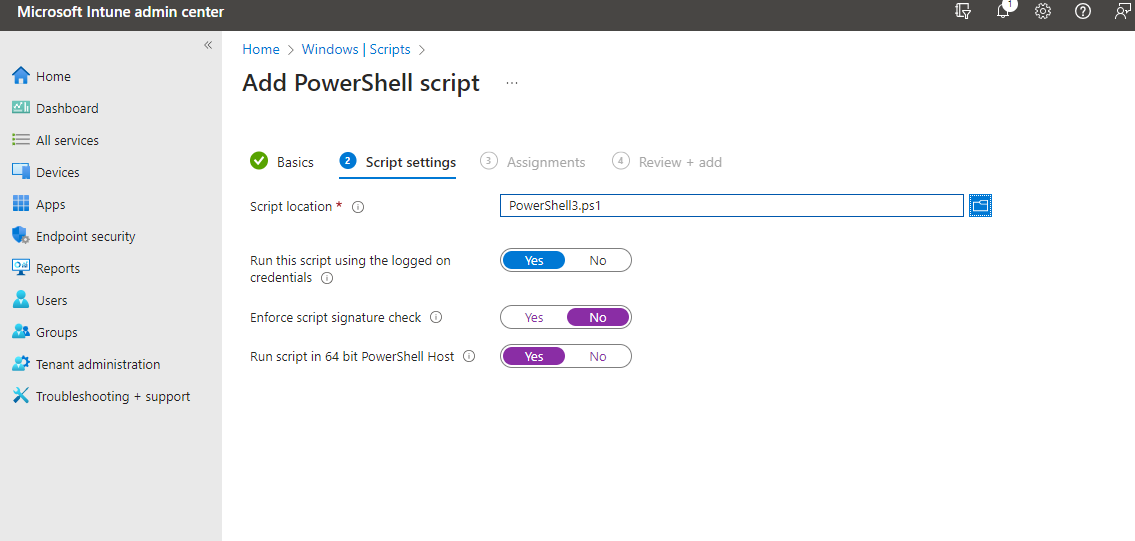Open the Help question mark icon
Screen dimensions: 1135x541
(1083, 12)
